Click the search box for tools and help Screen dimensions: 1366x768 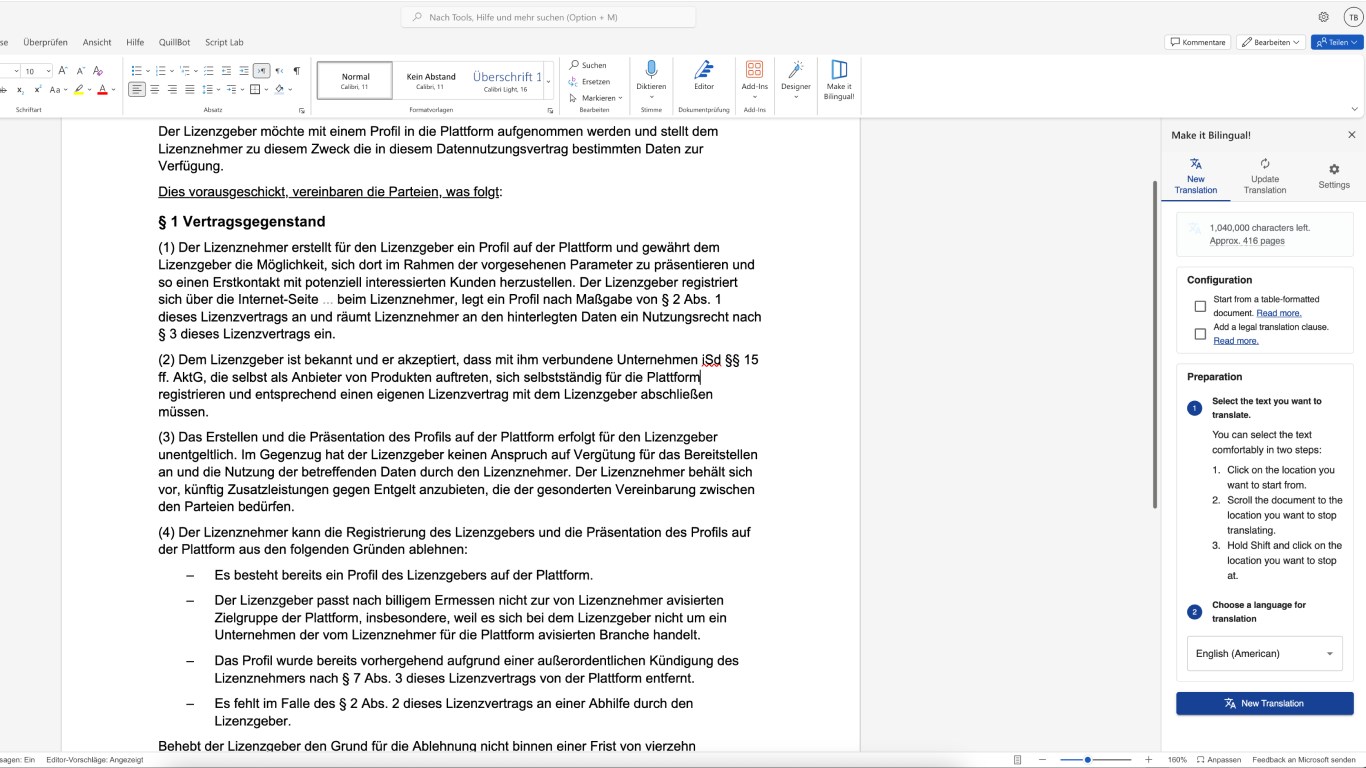pos(548,17)
